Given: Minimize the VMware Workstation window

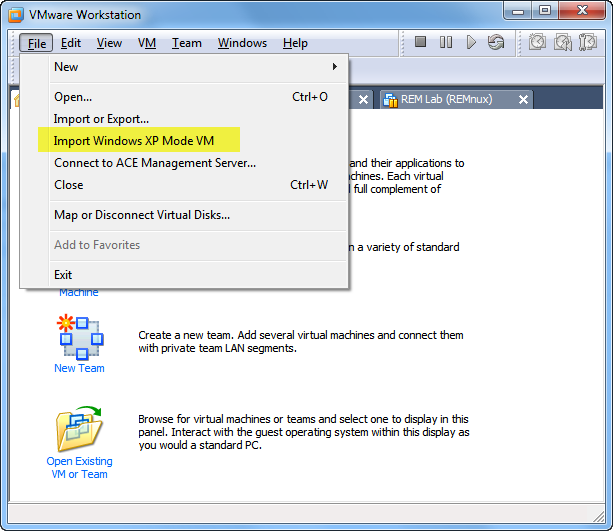Looking at the screenshot, I should click(x=518, y=11).
